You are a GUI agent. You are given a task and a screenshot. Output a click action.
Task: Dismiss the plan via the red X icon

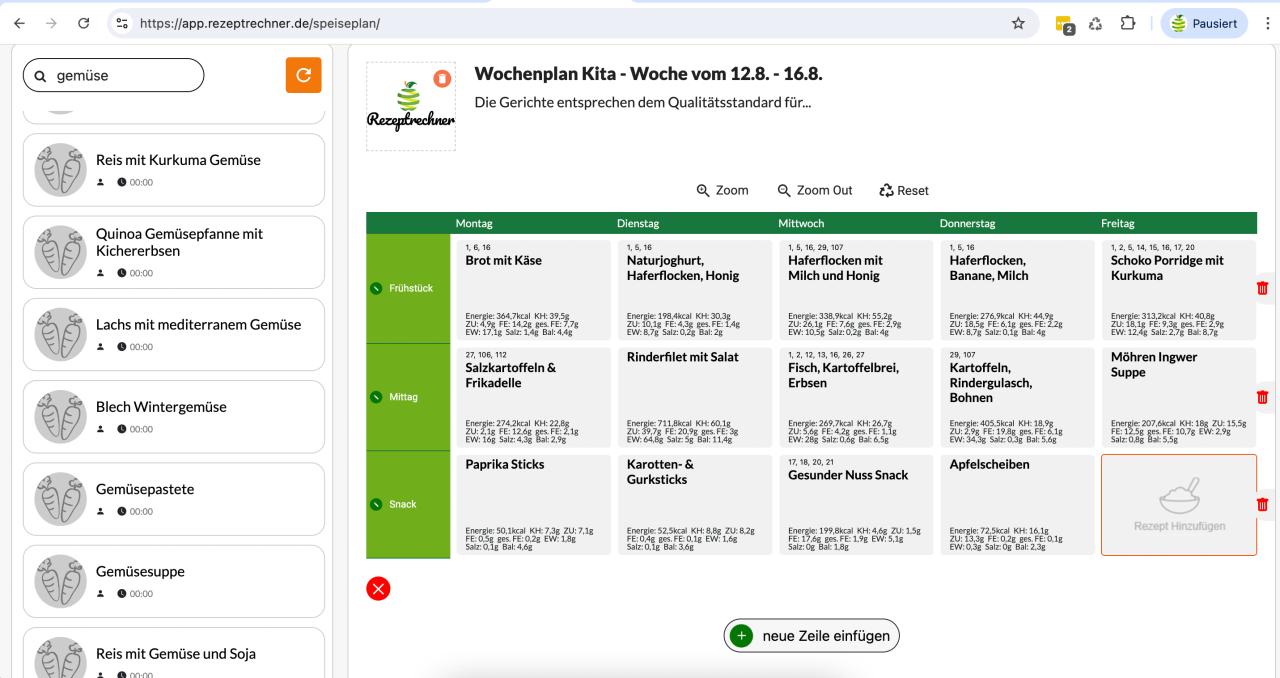click(378, 589)
